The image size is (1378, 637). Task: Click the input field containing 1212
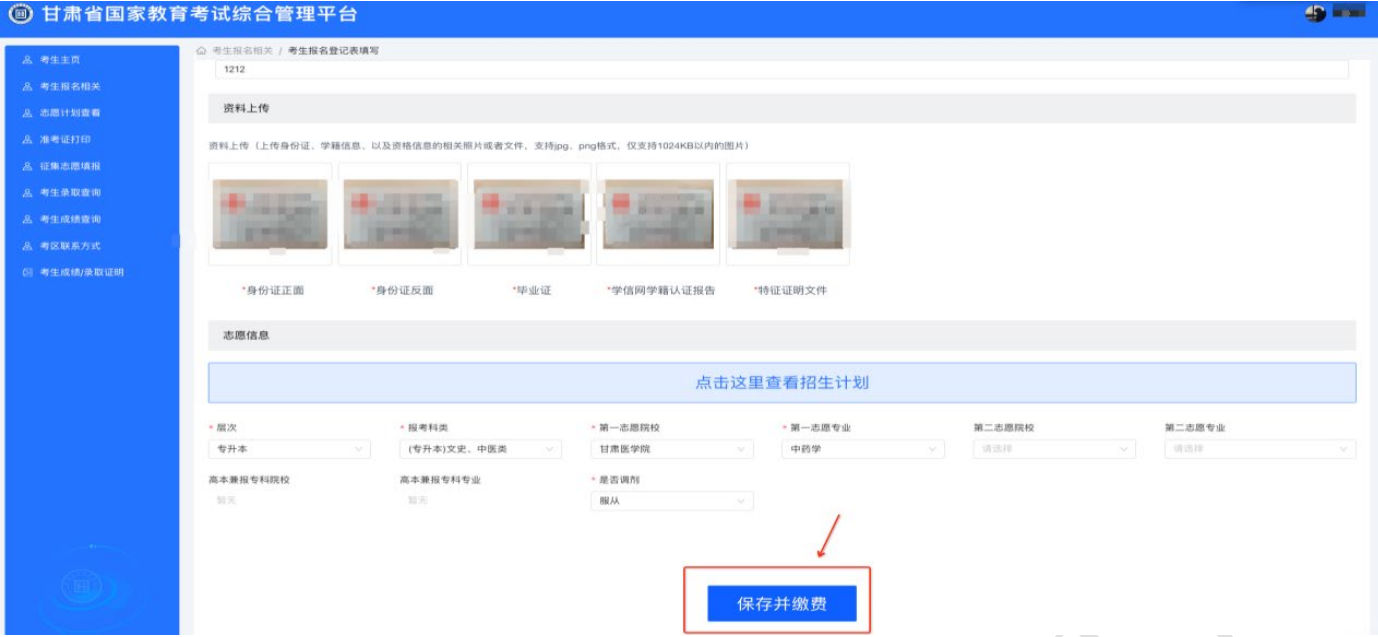(x=782, y=70)
